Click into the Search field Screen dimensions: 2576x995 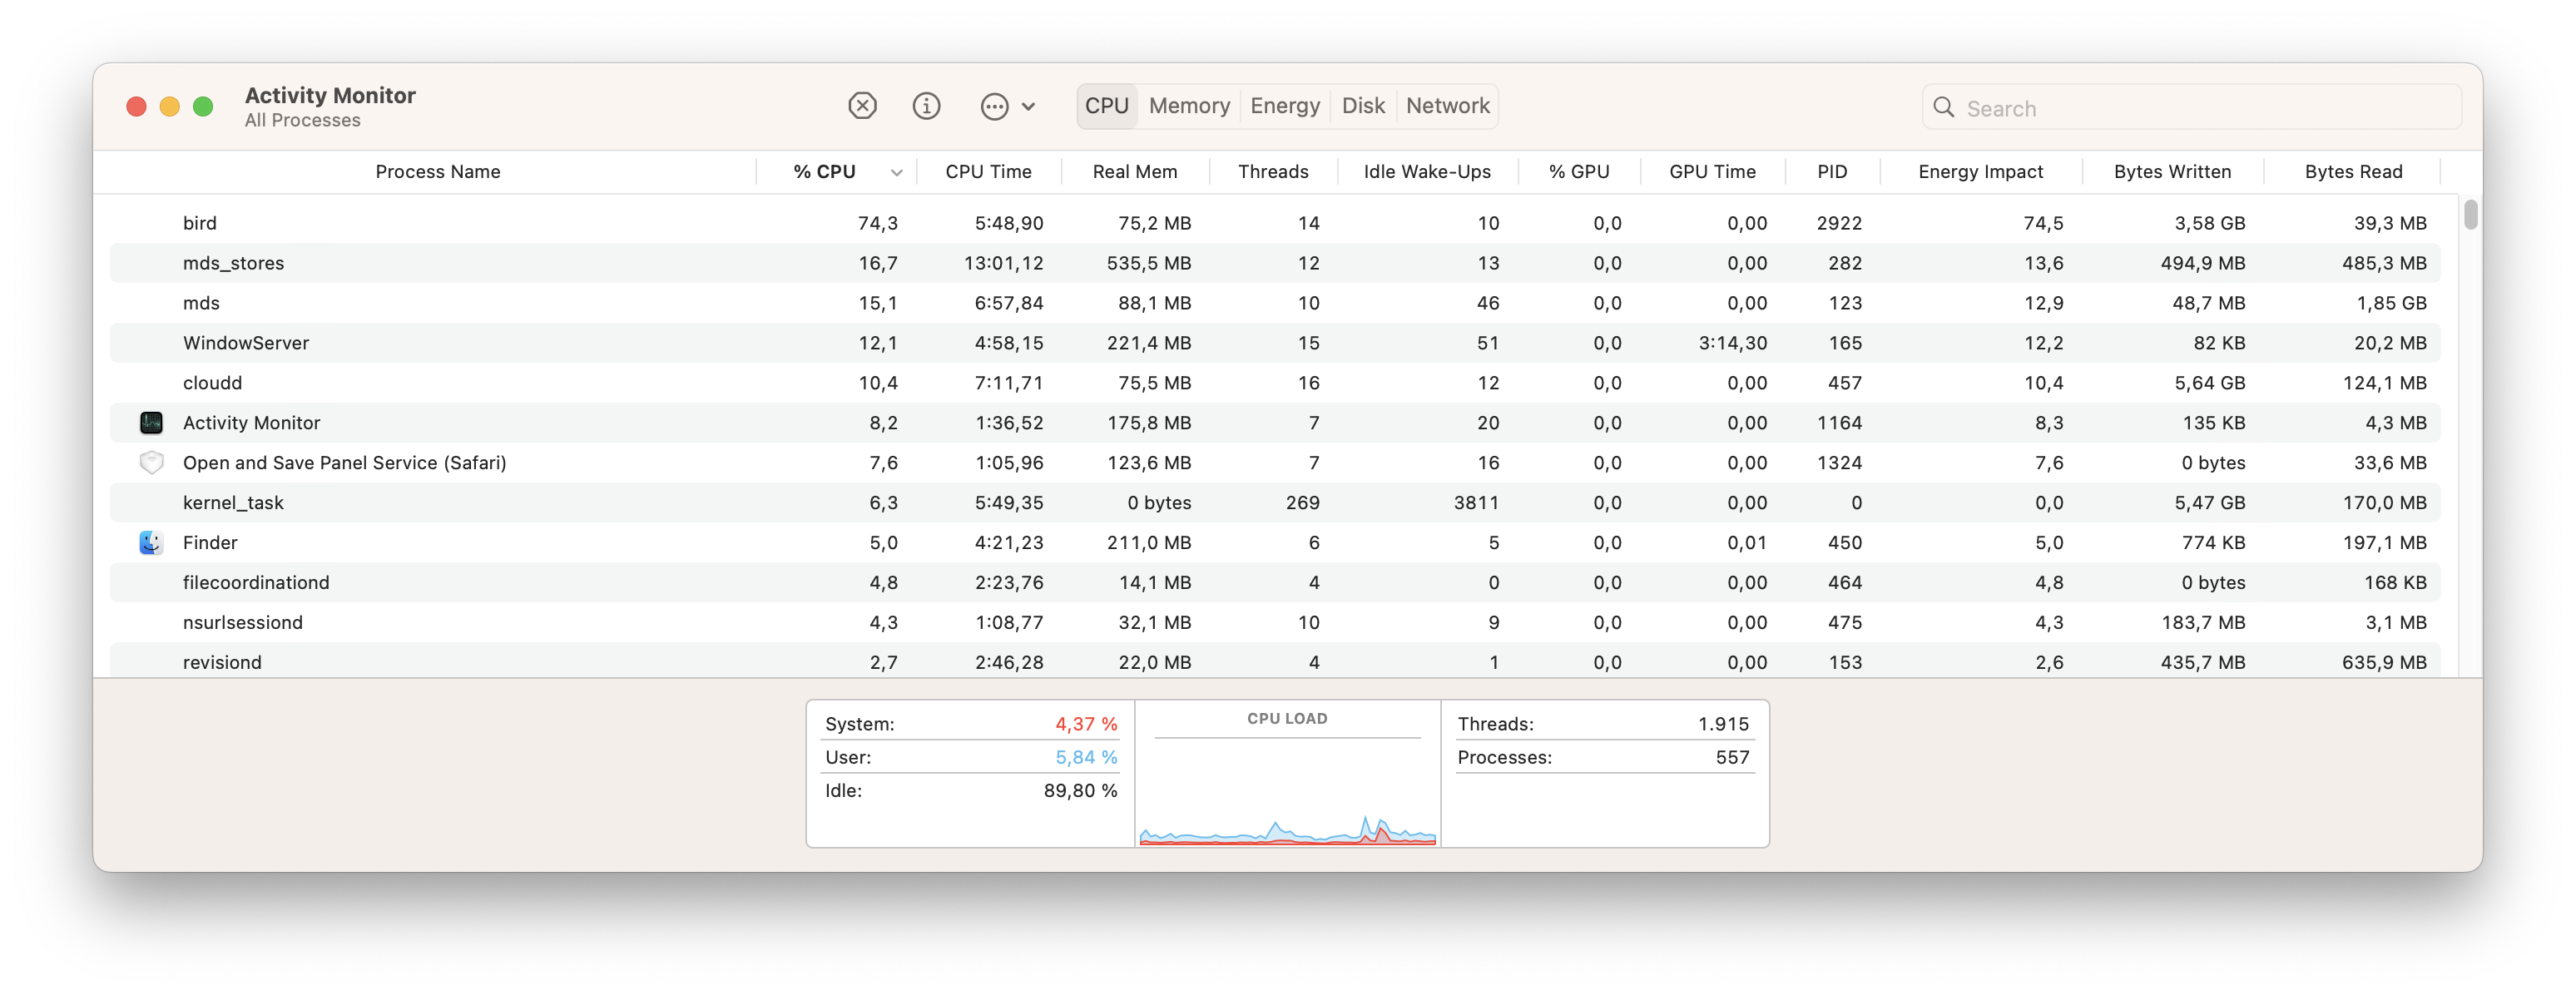(x=2200, y=108)
